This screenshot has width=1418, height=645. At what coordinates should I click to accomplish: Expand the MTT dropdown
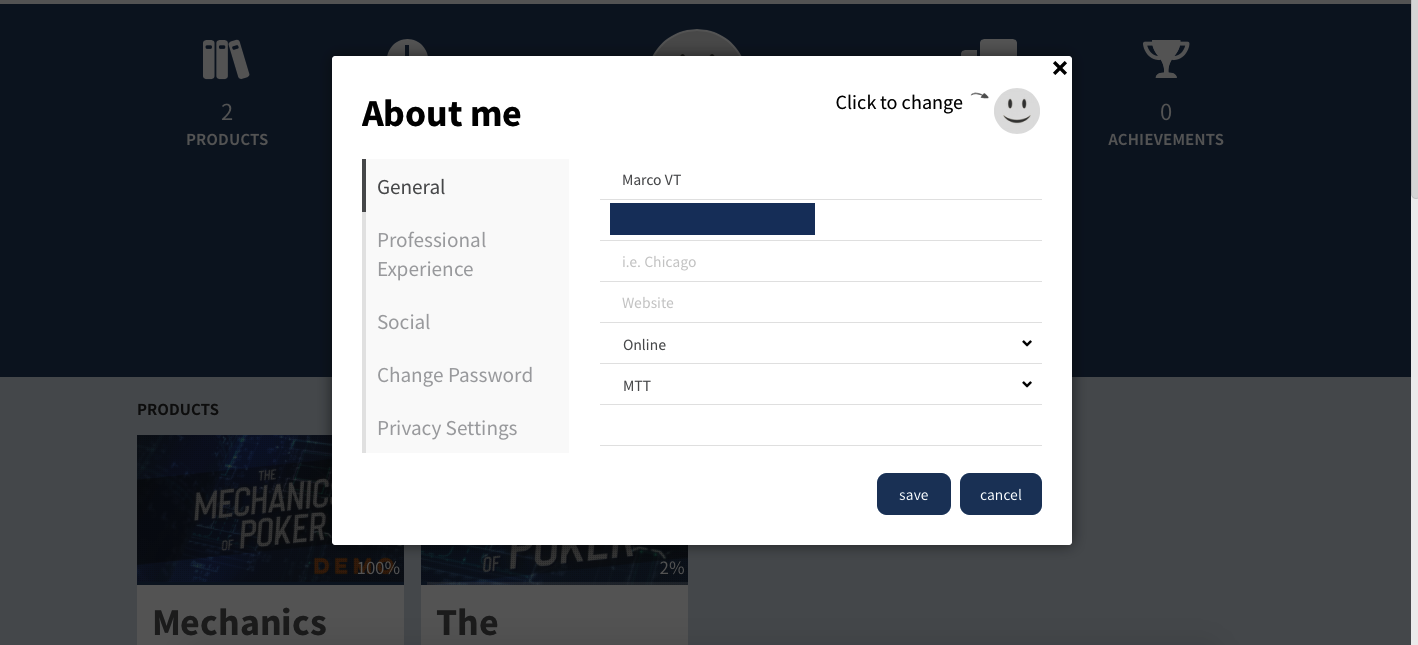click(821, 385)
